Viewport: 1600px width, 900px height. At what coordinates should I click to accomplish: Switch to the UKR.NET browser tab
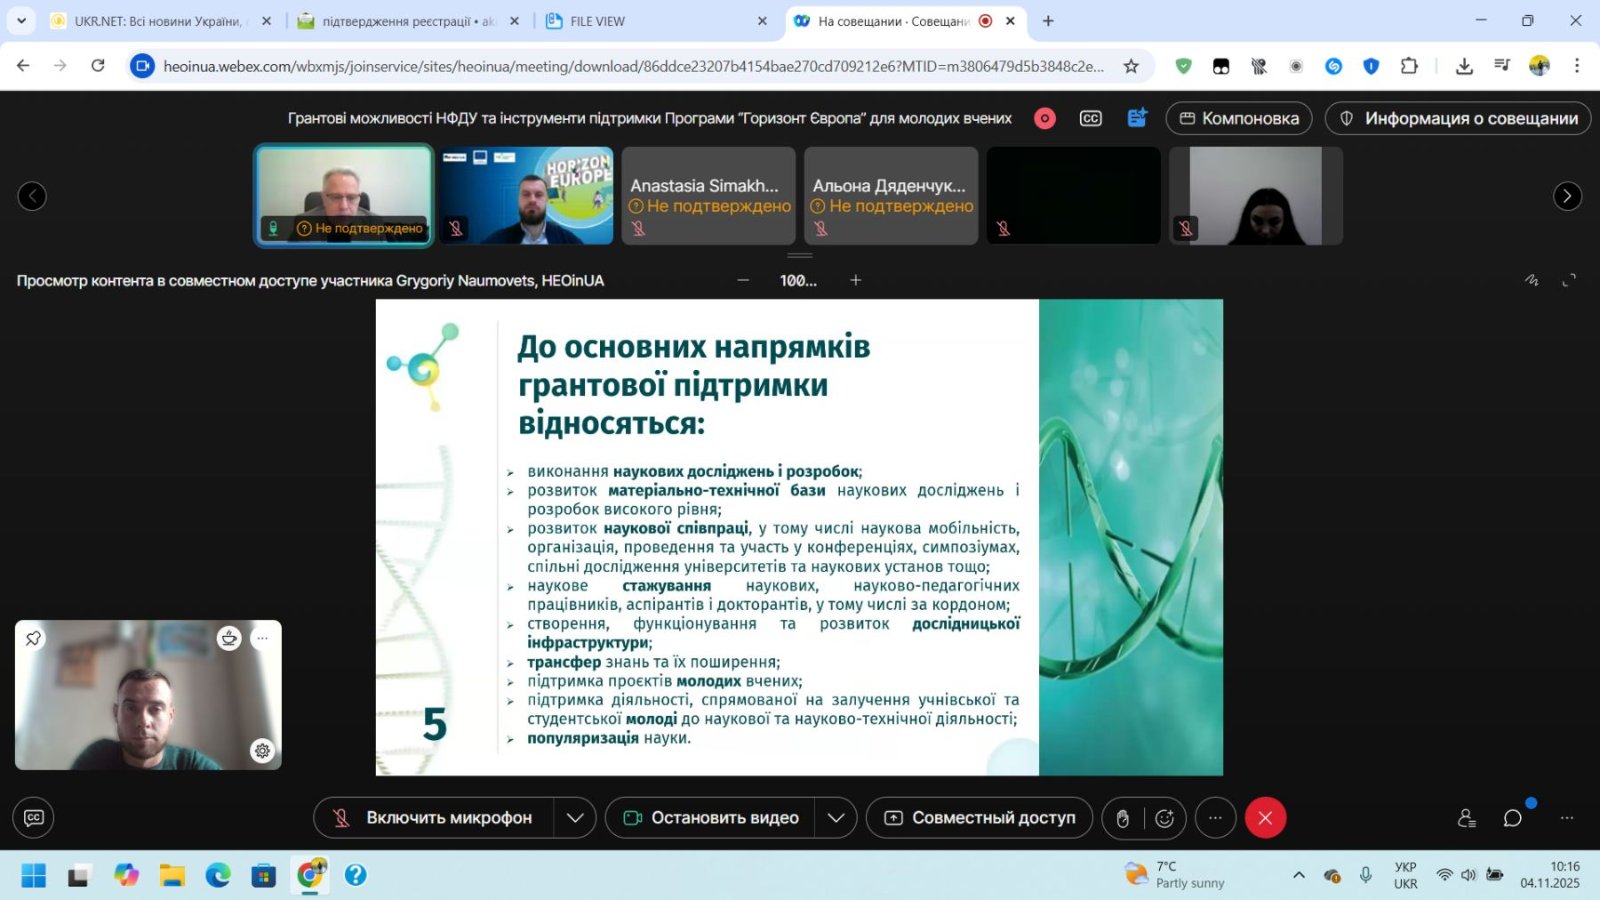157,21
